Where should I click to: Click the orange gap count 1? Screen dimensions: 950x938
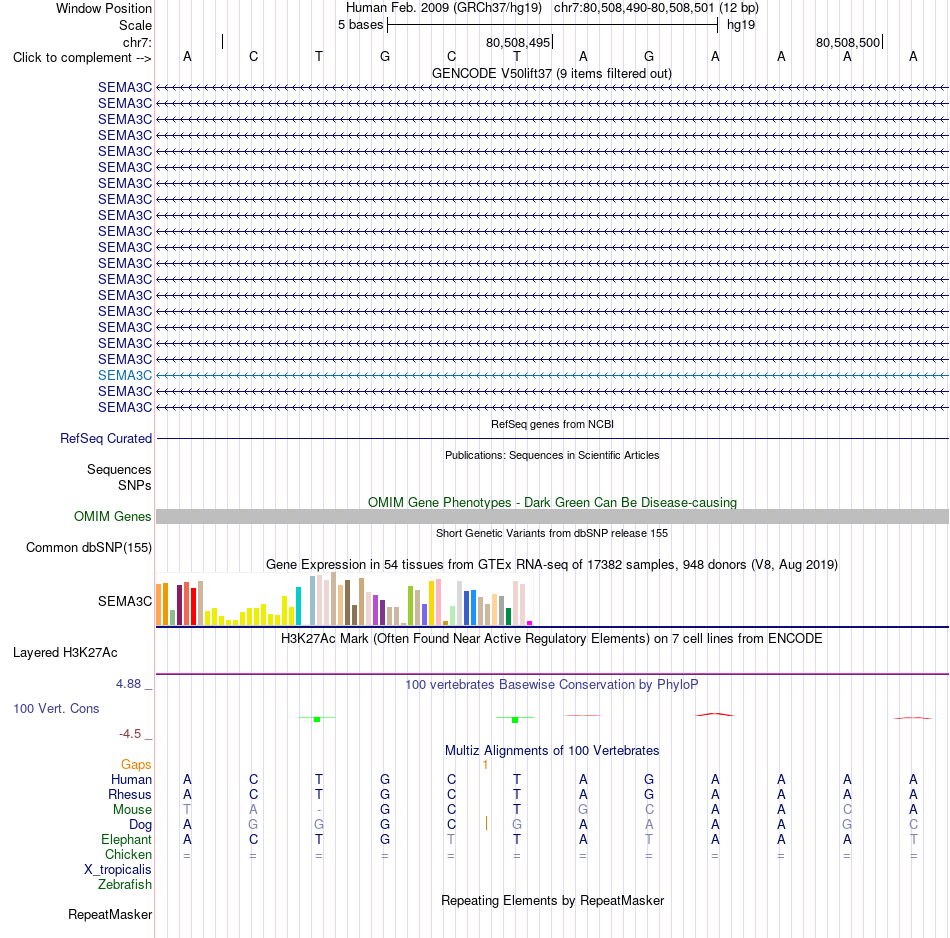(485, 765)
